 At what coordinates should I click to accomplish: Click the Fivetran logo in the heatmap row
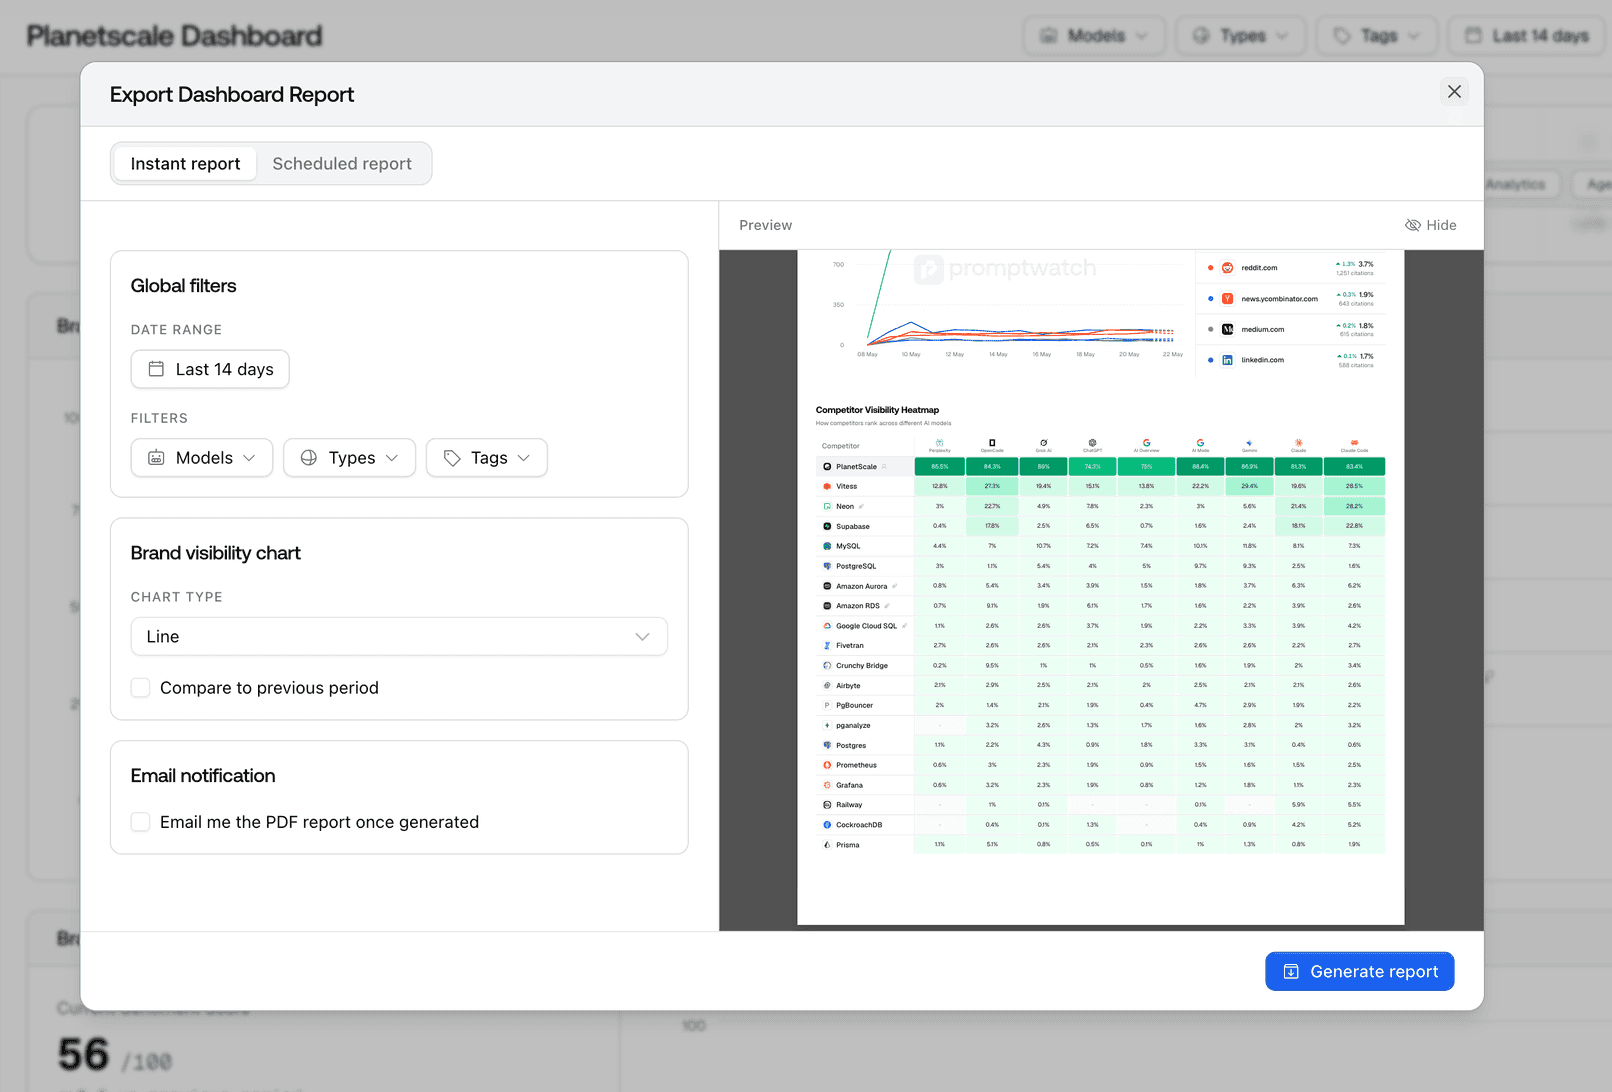click(827, 646)
